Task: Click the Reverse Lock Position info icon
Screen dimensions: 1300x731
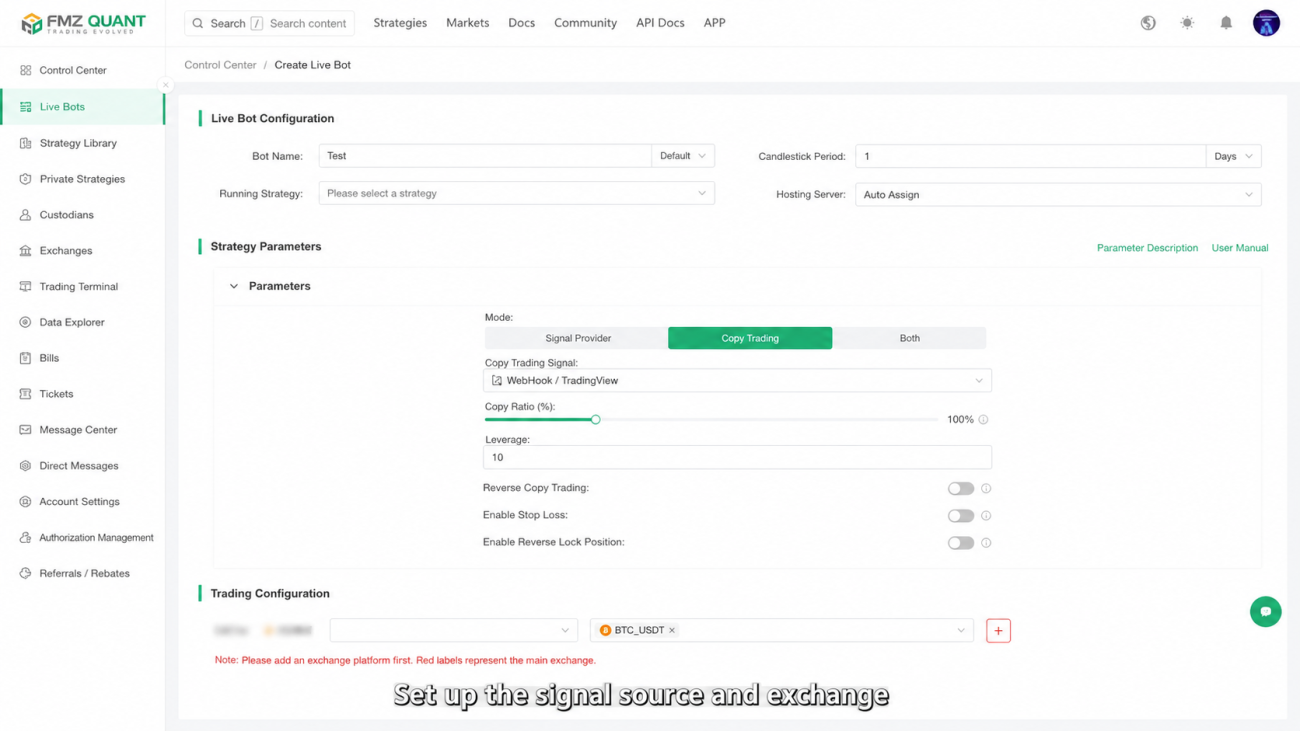Action: click(x=986, y=543)
